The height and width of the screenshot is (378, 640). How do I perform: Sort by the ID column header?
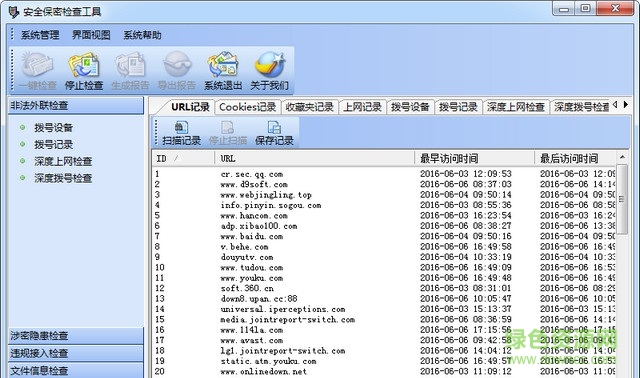[x=183, y=158]
